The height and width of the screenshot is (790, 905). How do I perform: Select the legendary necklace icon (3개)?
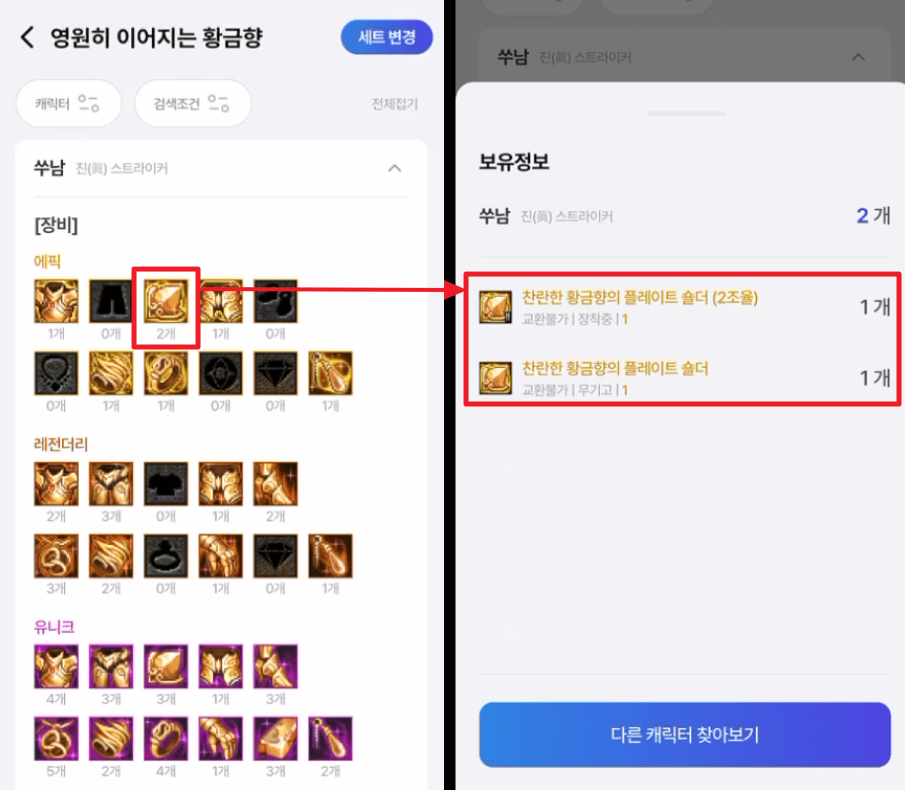point(56,556)
